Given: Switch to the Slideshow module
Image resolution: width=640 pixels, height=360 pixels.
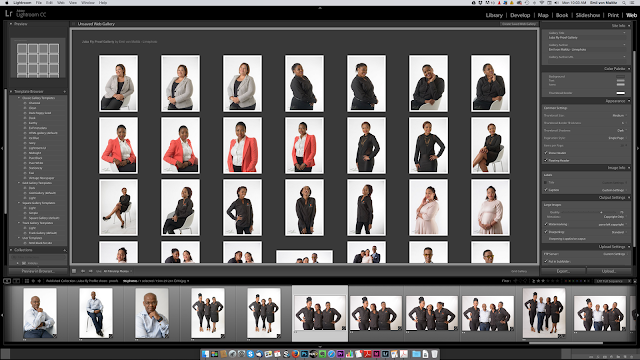Looking at the screenshot, I should 588,15.
